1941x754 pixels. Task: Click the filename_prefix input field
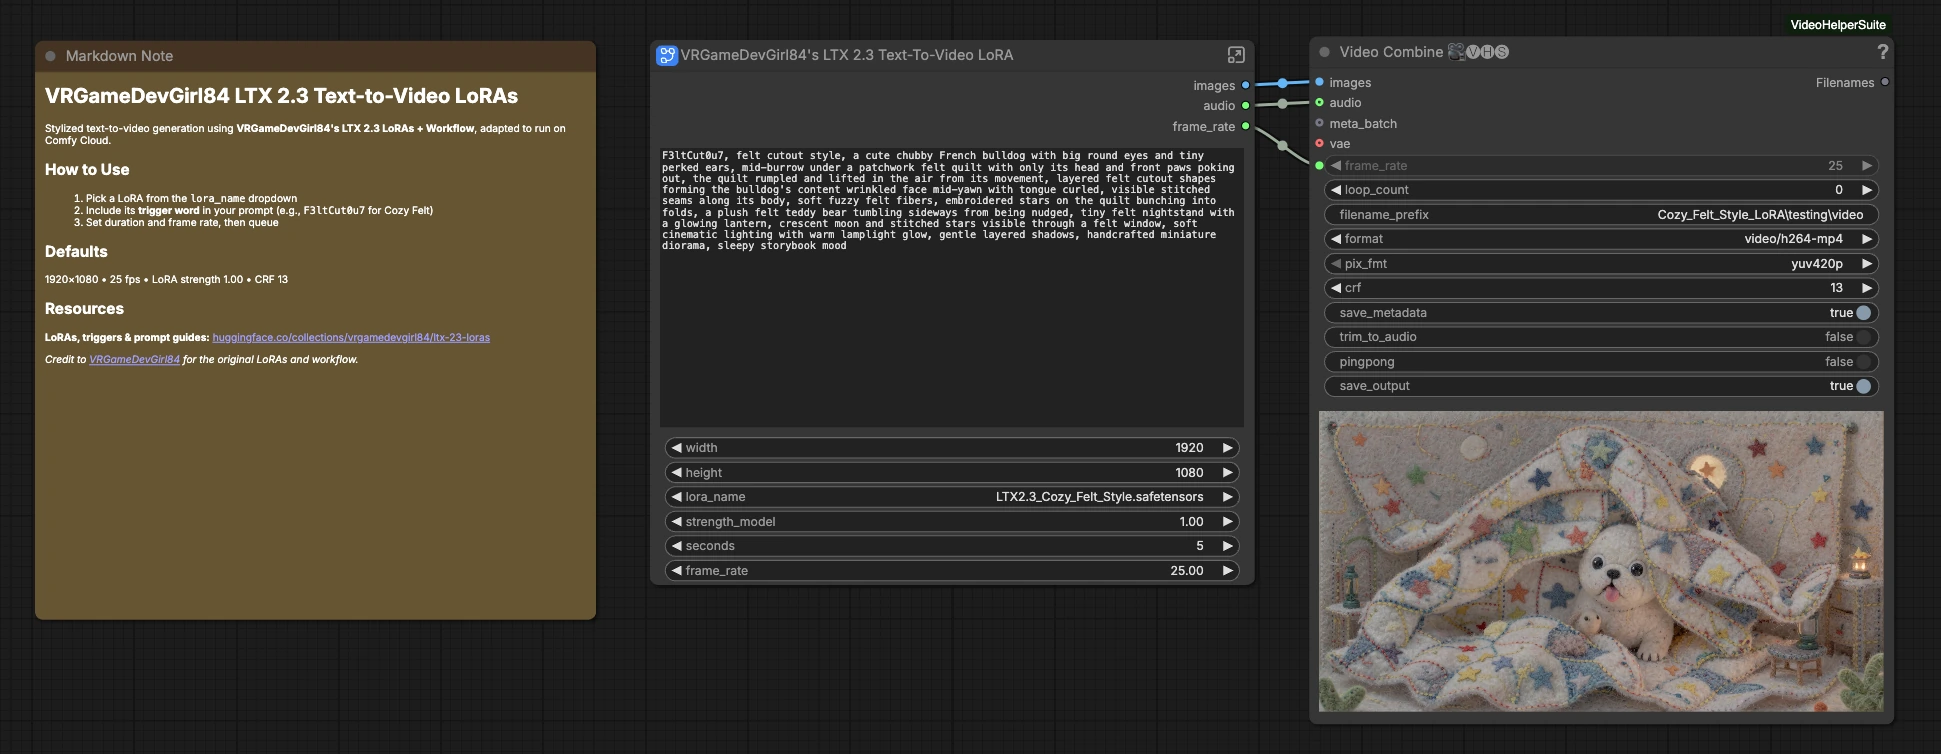coord(1601,215)
